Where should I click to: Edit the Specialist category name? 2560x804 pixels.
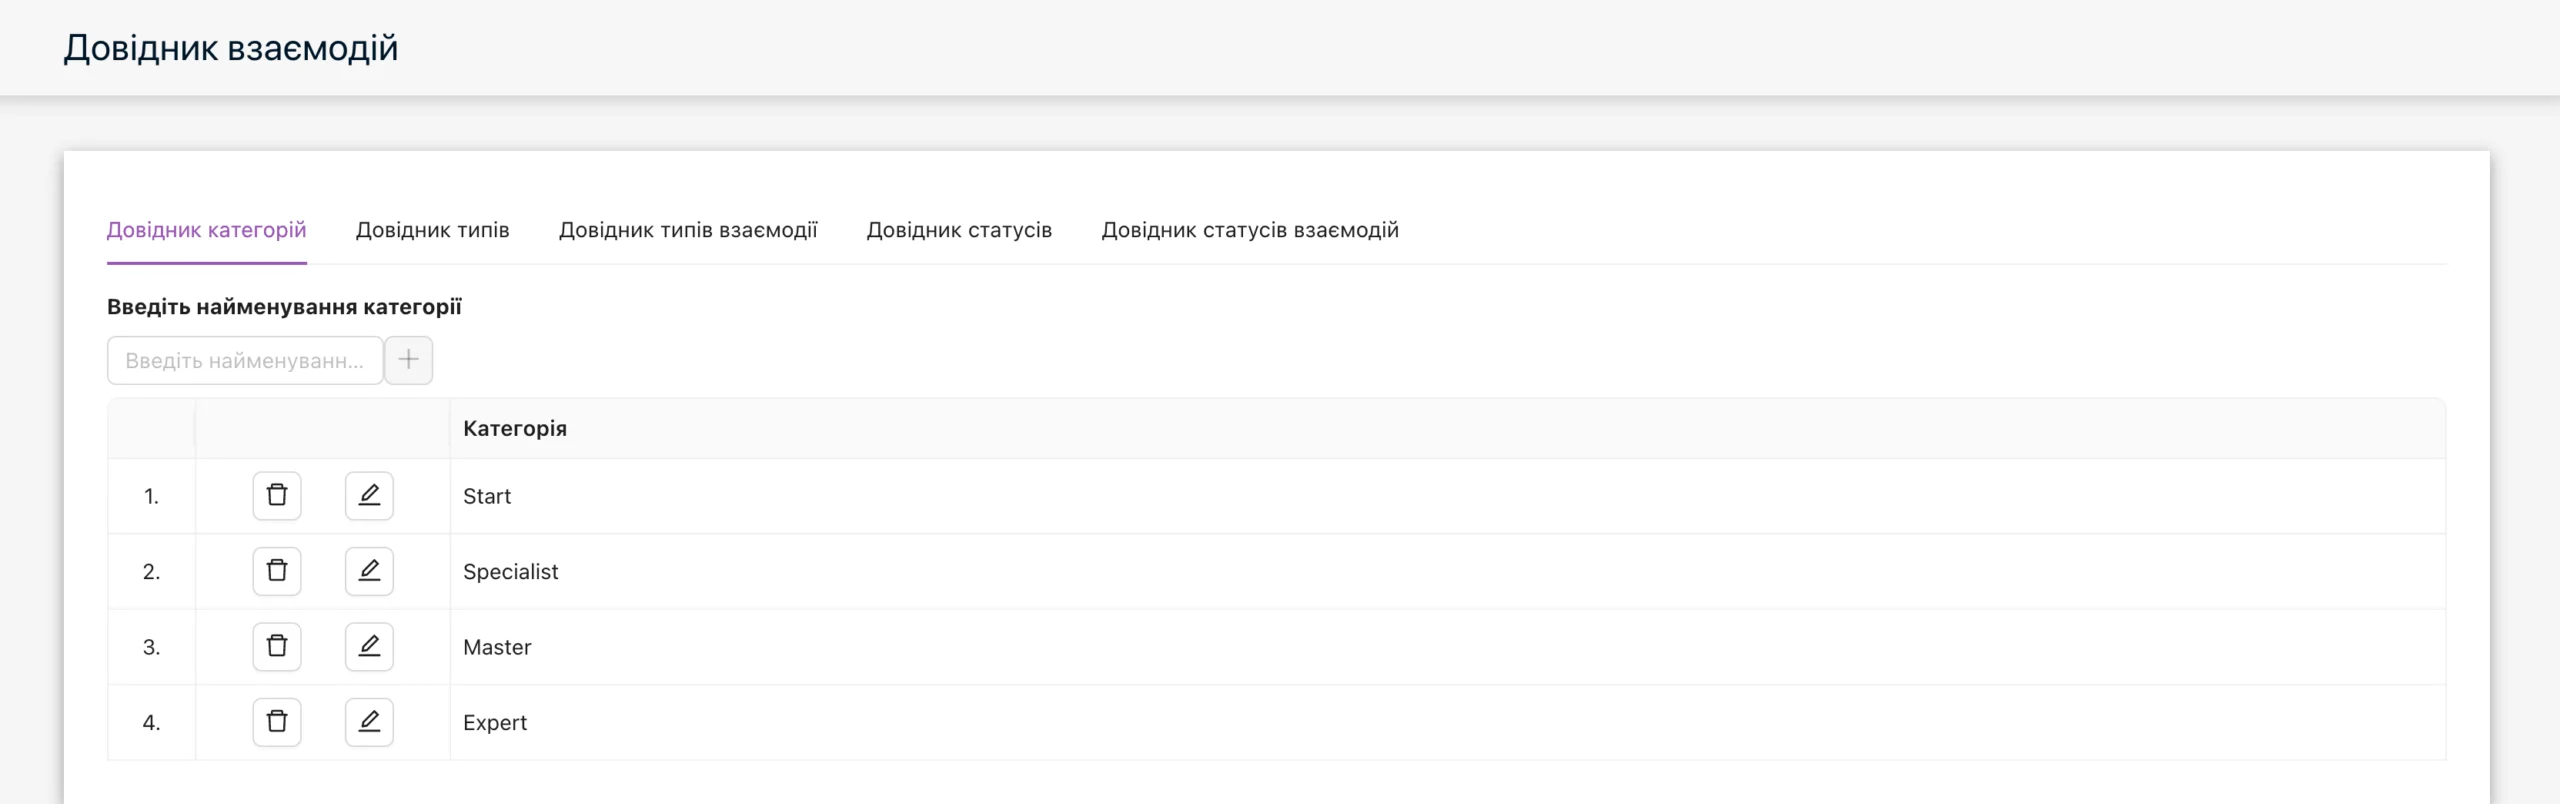[369, 571]
